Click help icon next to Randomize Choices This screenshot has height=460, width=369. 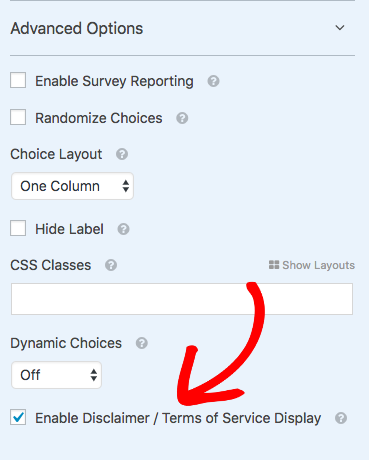(x=182, y=118)
